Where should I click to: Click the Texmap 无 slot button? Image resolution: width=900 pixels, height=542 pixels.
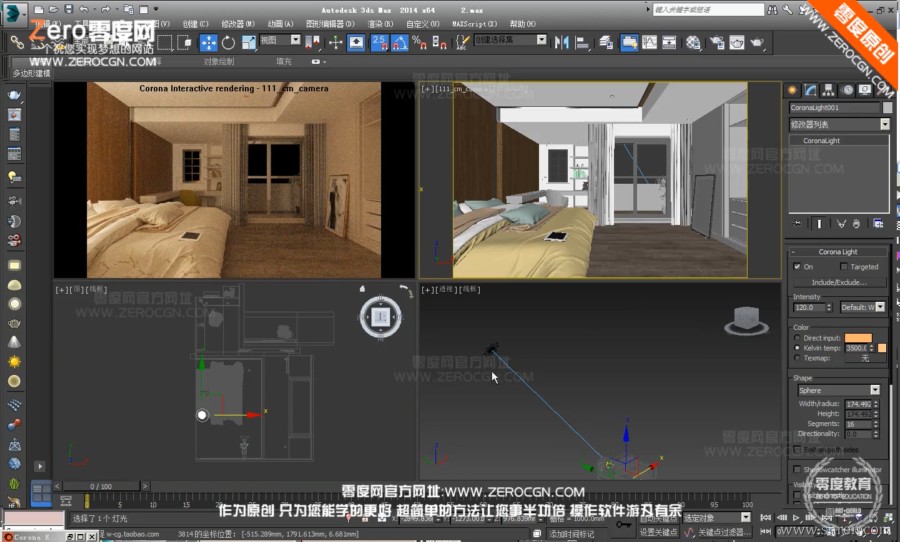click(865, 358)
